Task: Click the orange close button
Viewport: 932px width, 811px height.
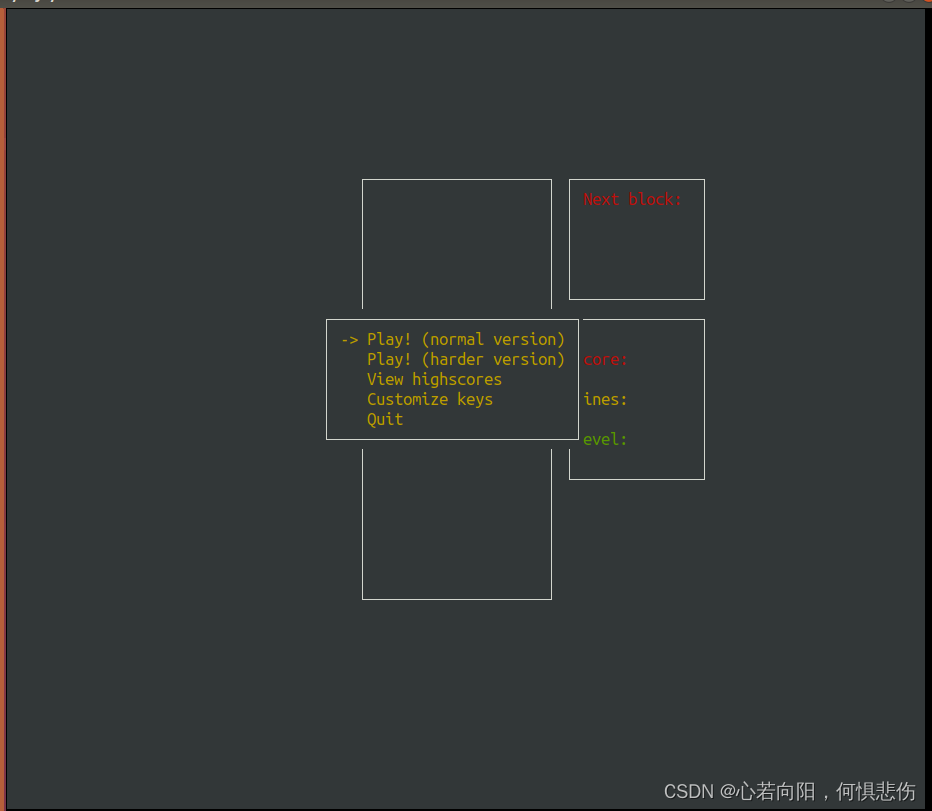Action: pos(927,3)
